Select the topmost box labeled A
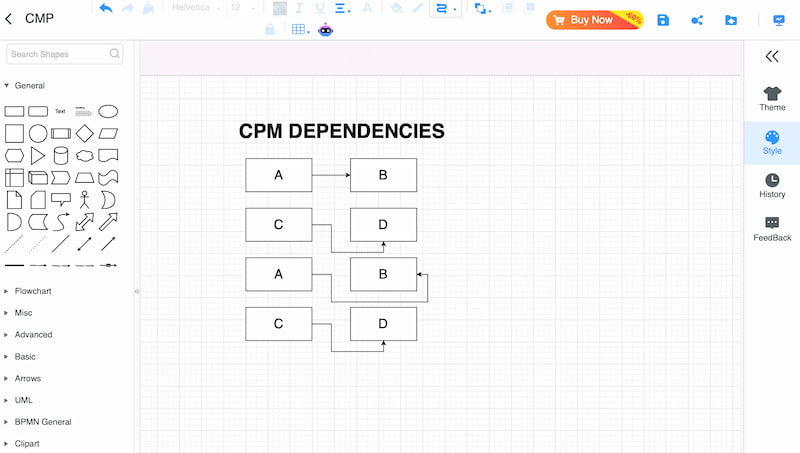800x453 pixels. pyautogui.click(x=279, y=175)
